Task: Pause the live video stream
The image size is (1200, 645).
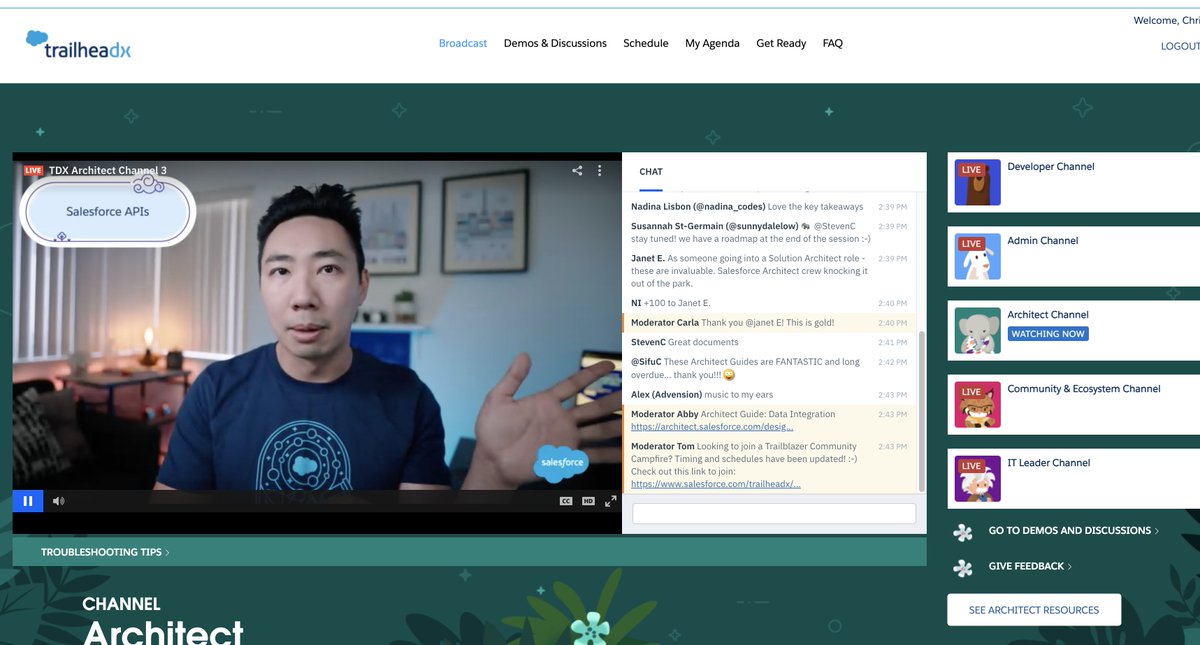Action: (x=28, y=501)
